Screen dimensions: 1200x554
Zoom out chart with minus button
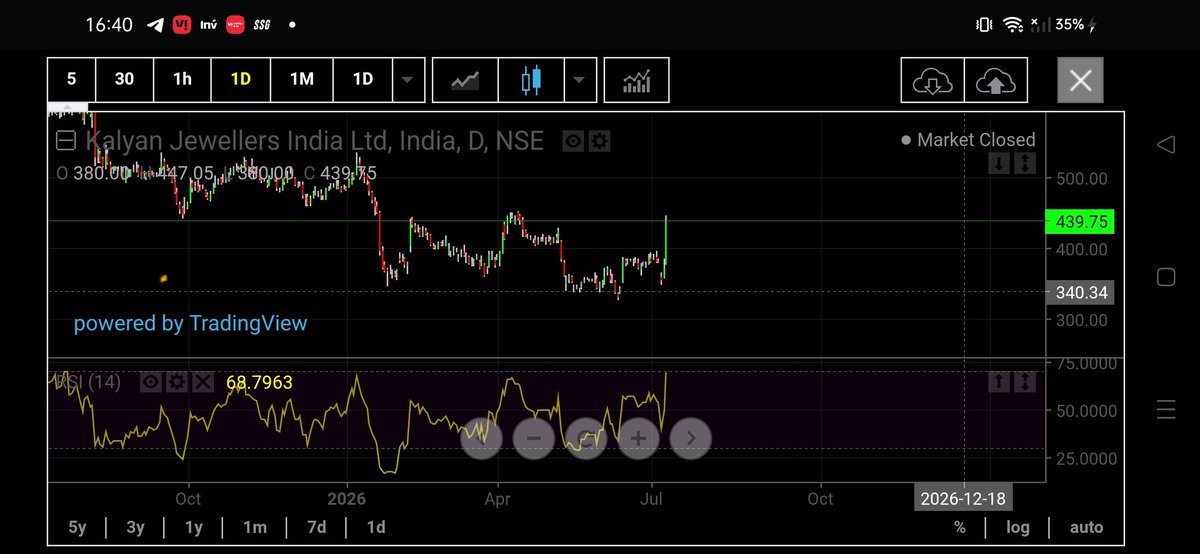click(534, 437)
